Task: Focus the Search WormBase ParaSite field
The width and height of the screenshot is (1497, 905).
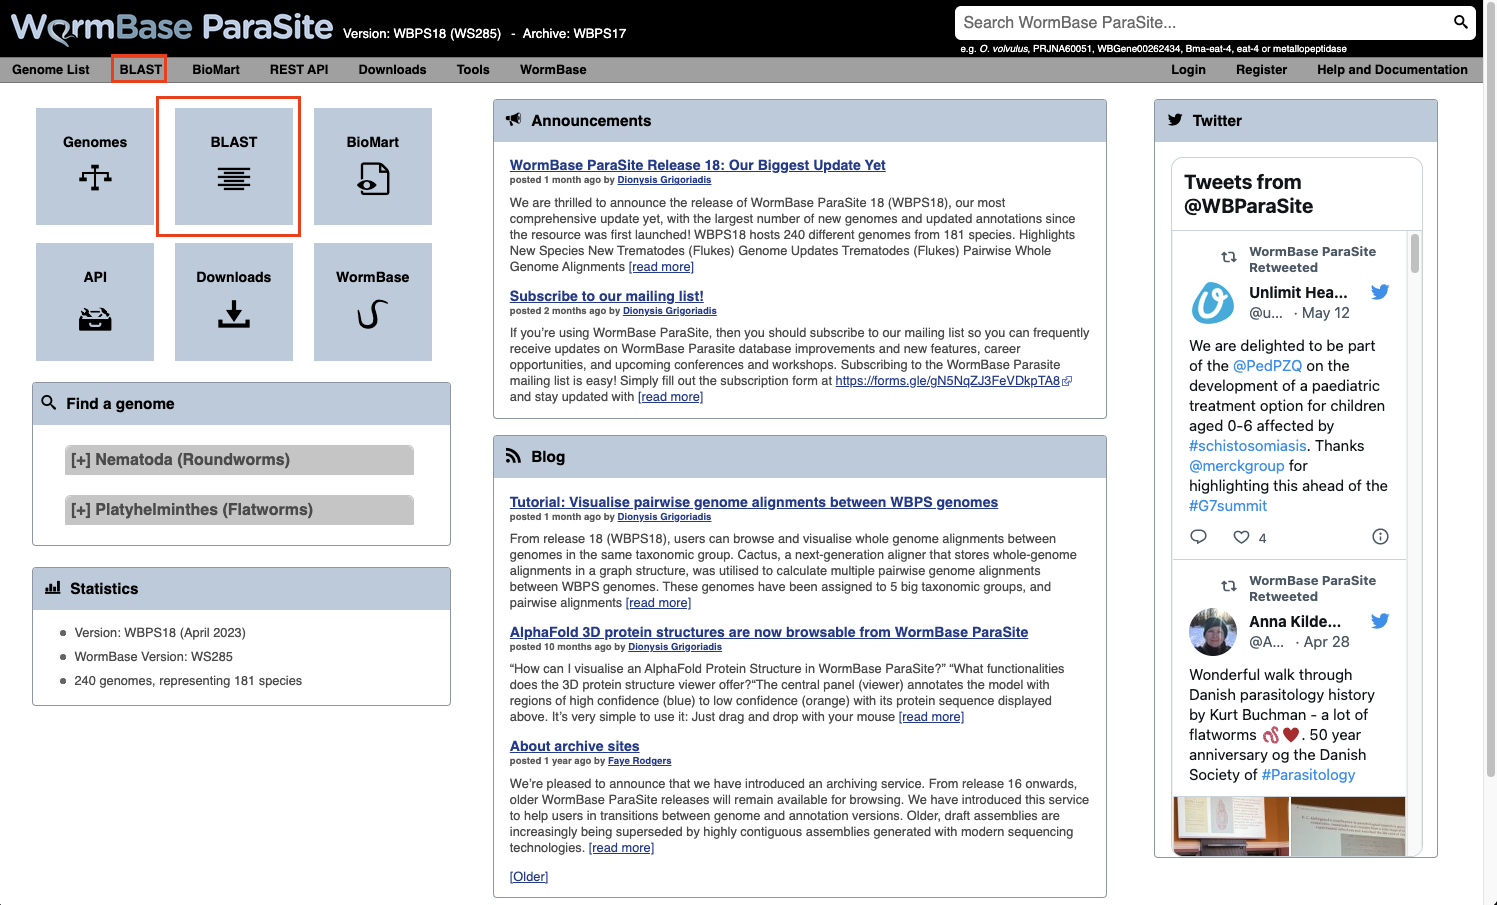Action: pyautogui.click(x=1203, y=22)
